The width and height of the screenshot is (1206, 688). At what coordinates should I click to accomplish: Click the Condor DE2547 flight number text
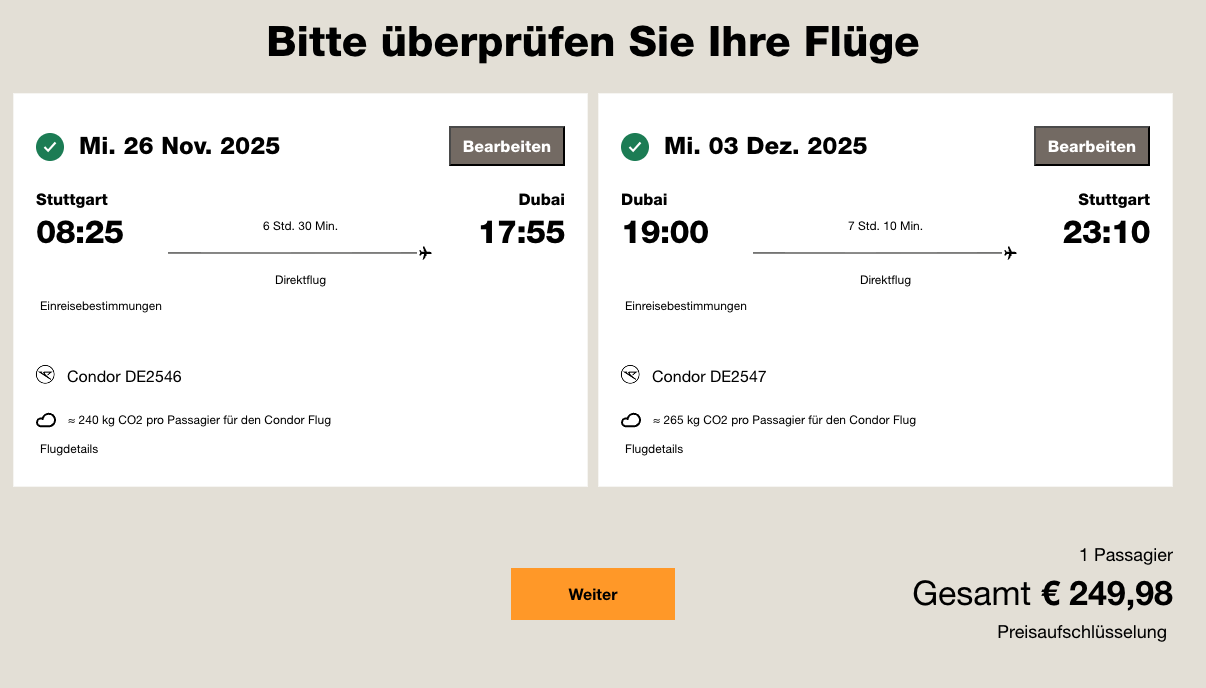709,377
